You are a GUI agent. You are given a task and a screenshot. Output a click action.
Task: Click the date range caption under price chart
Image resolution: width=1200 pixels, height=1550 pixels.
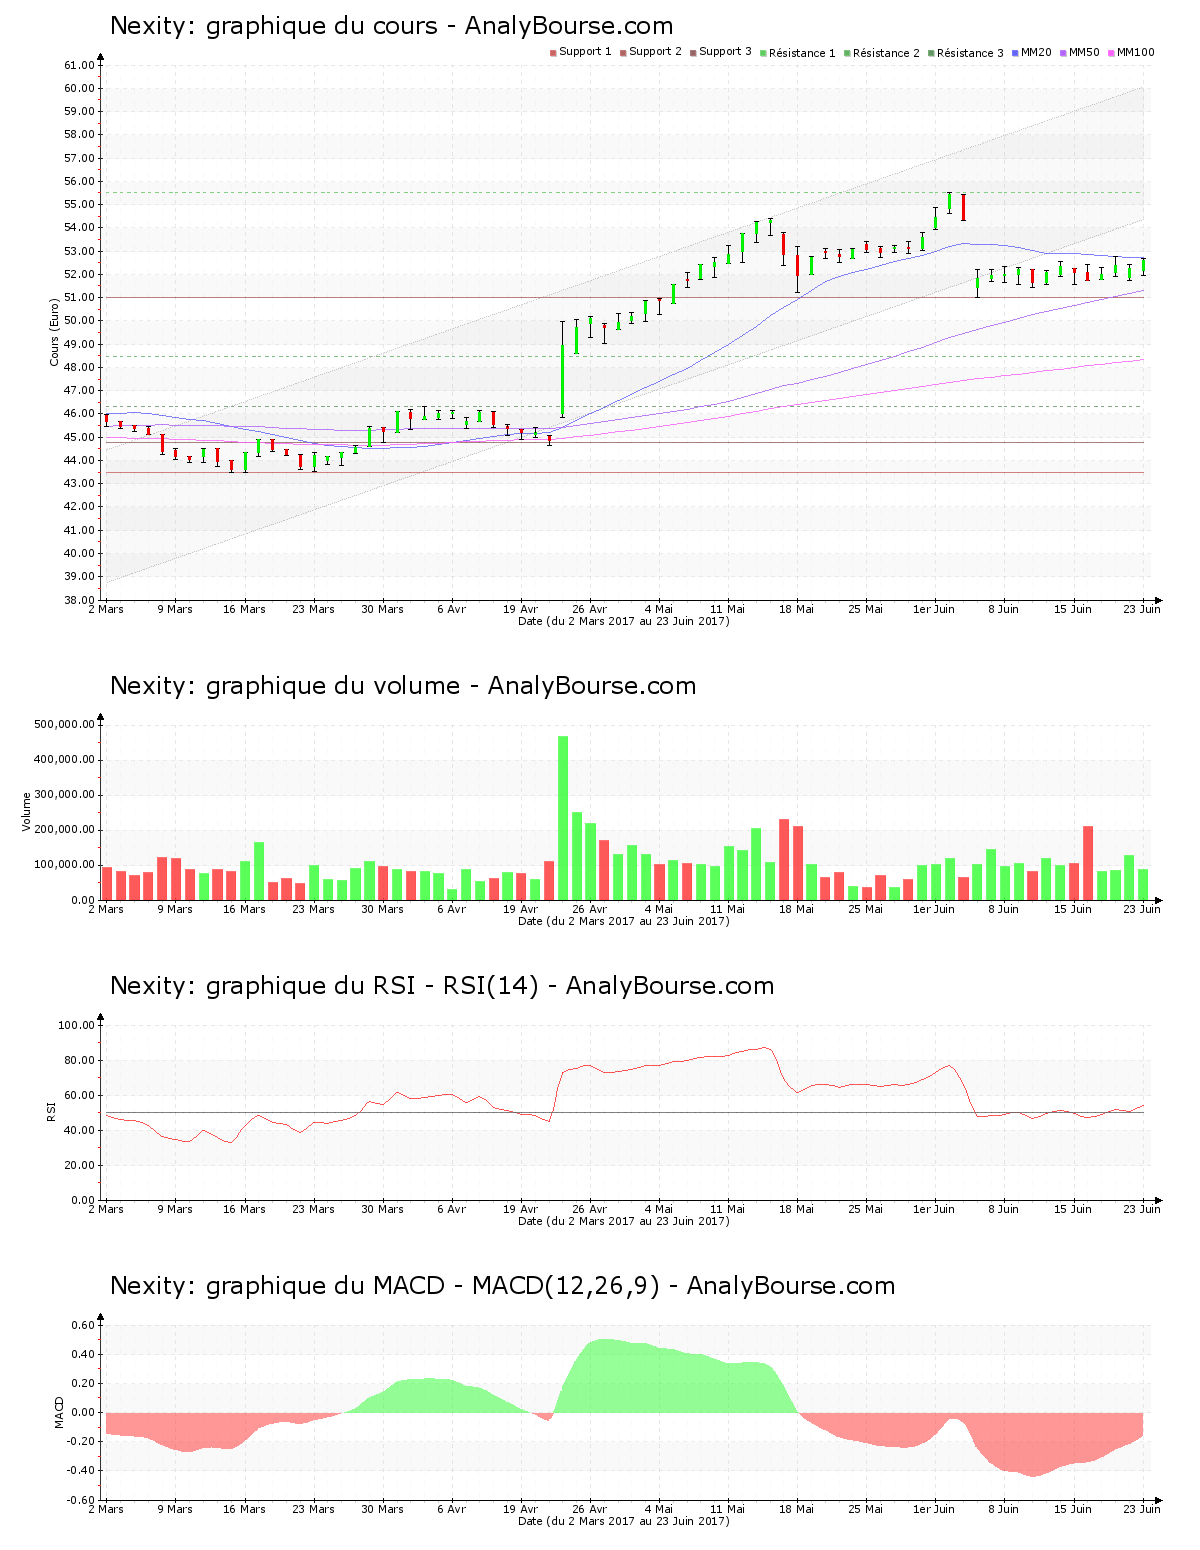click(624, 621)
